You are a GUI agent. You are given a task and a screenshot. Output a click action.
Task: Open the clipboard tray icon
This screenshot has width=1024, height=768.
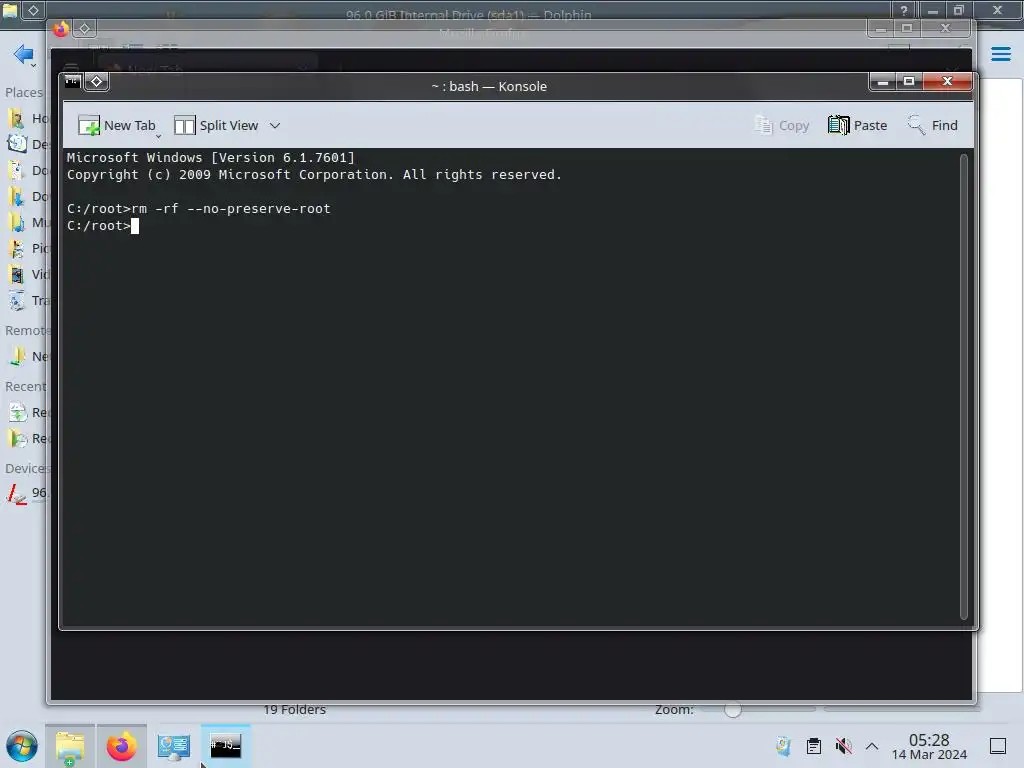click(x=814, y=746)
